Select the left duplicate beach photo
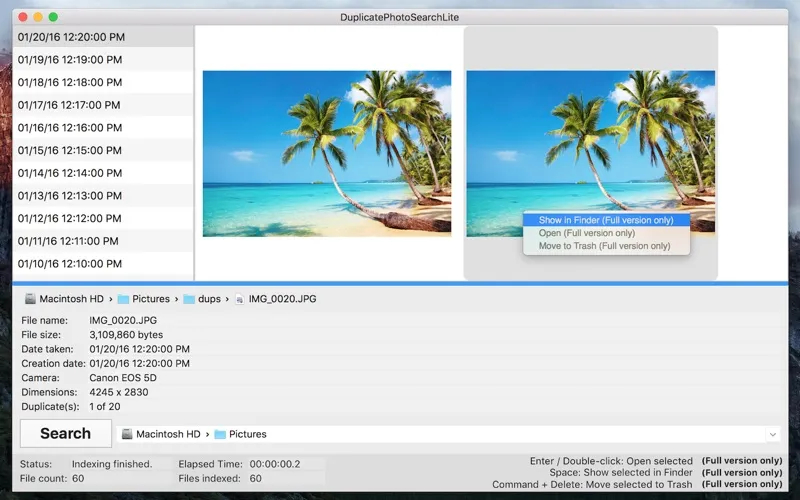Viewport: 800px width, 500px height. coord(327,153)
